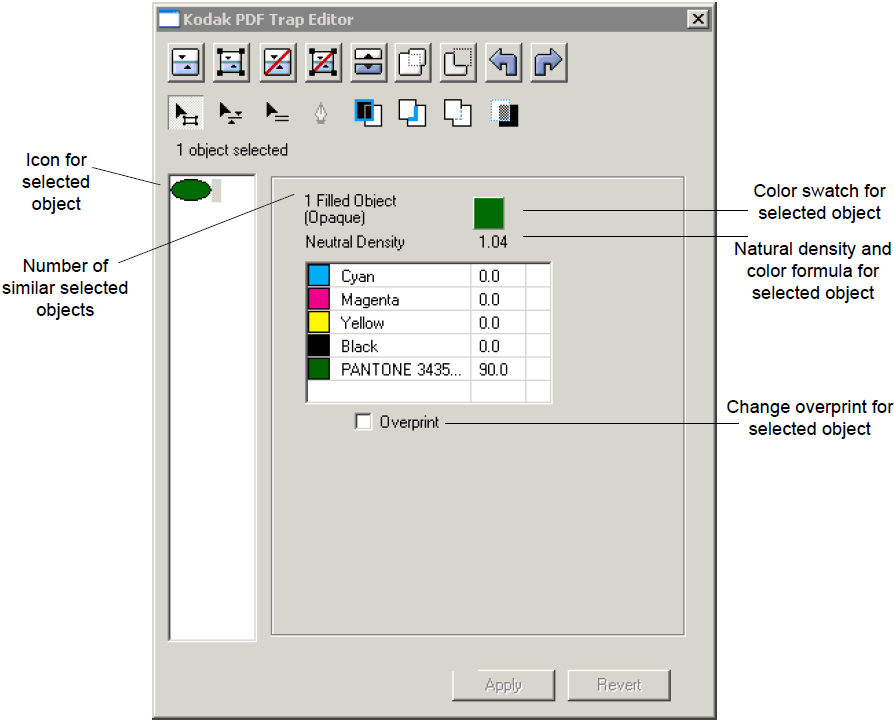Click the red-slashed trap icon without handles
The image size is (894, 721).
pos(278,62)
